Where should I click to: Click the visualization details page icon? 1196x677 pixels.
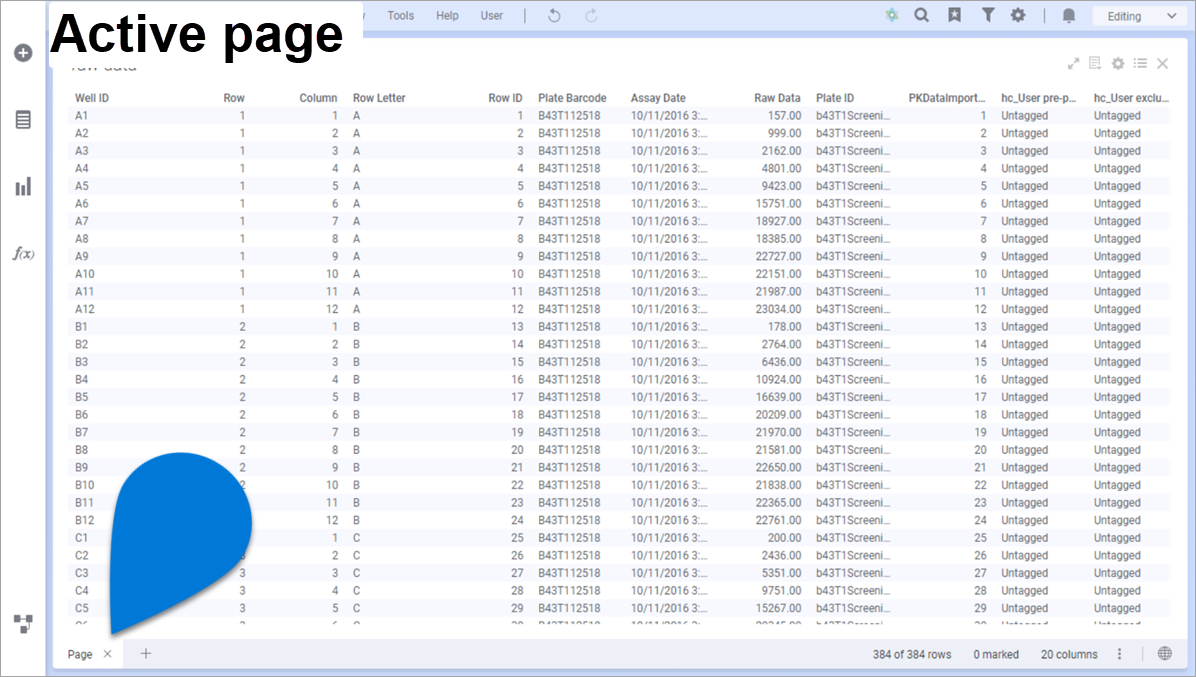click(1095, 63)
